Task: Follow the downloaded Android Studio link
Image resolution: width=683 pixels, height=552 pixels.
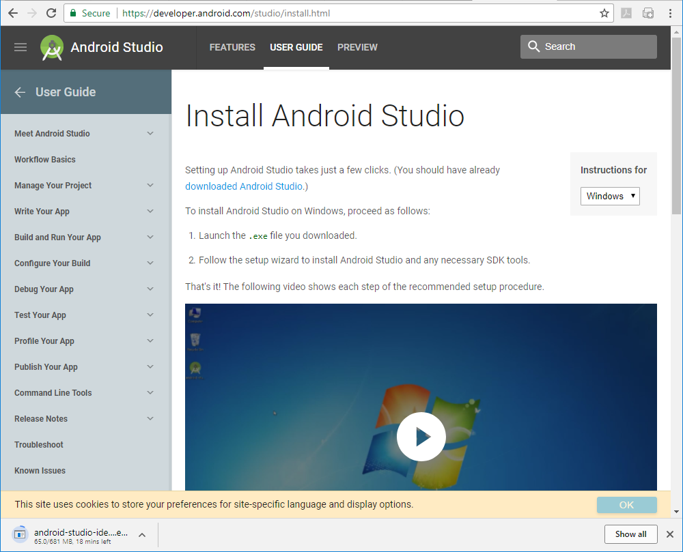Action: coord(244,186)
